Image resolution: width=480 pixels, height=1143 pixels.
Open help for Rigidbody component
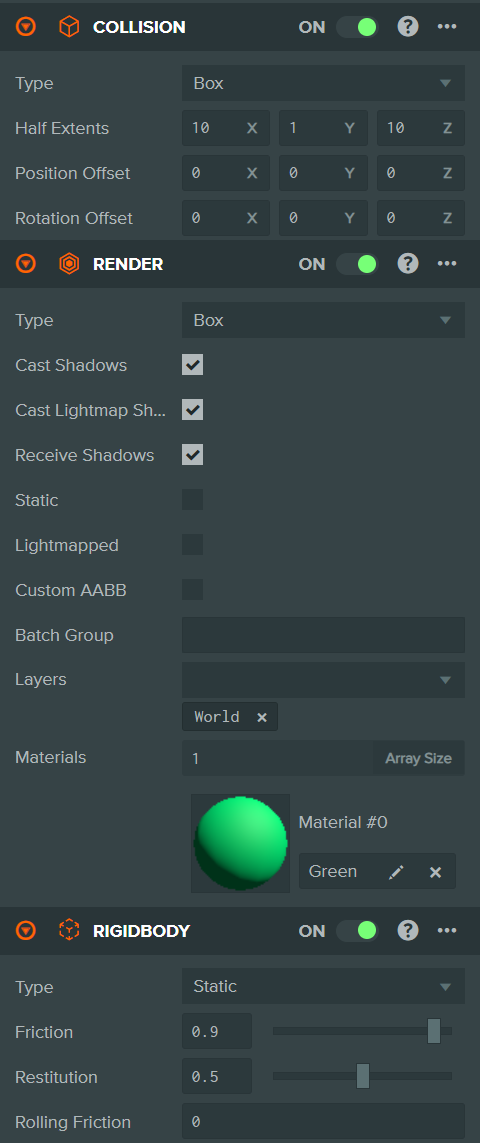pyautogui.click(x=408, y=930)
